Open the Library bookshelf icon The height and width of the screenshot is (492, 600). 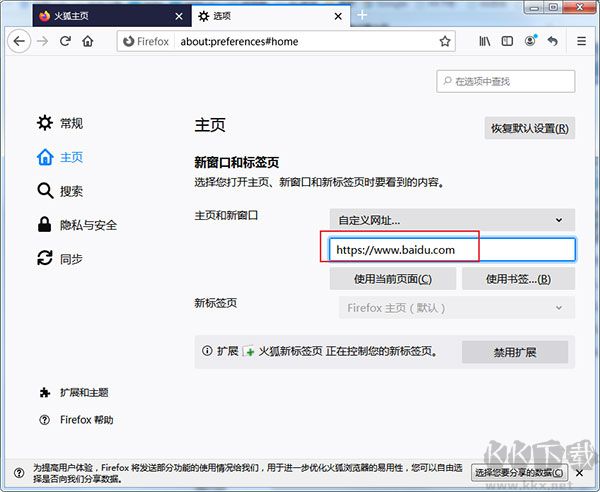click(485, 41)
